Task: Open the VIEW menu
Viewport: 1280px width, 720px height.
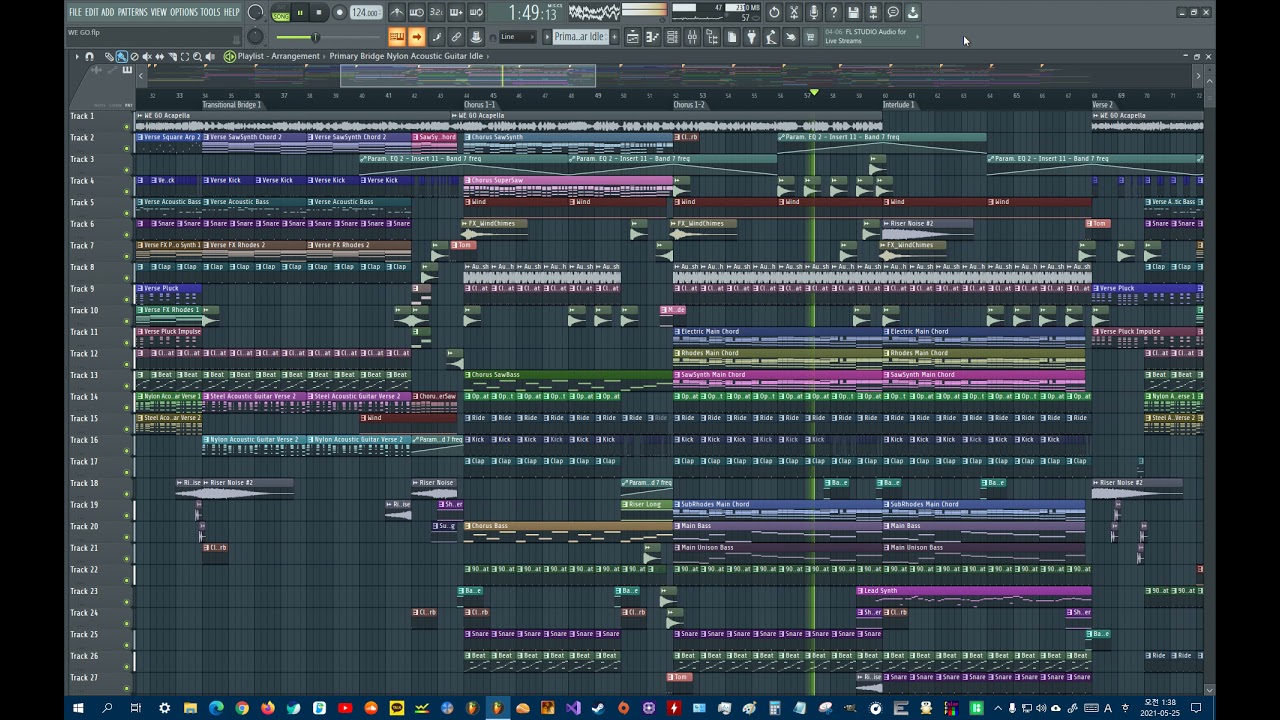Action: [x=159, y=12]
